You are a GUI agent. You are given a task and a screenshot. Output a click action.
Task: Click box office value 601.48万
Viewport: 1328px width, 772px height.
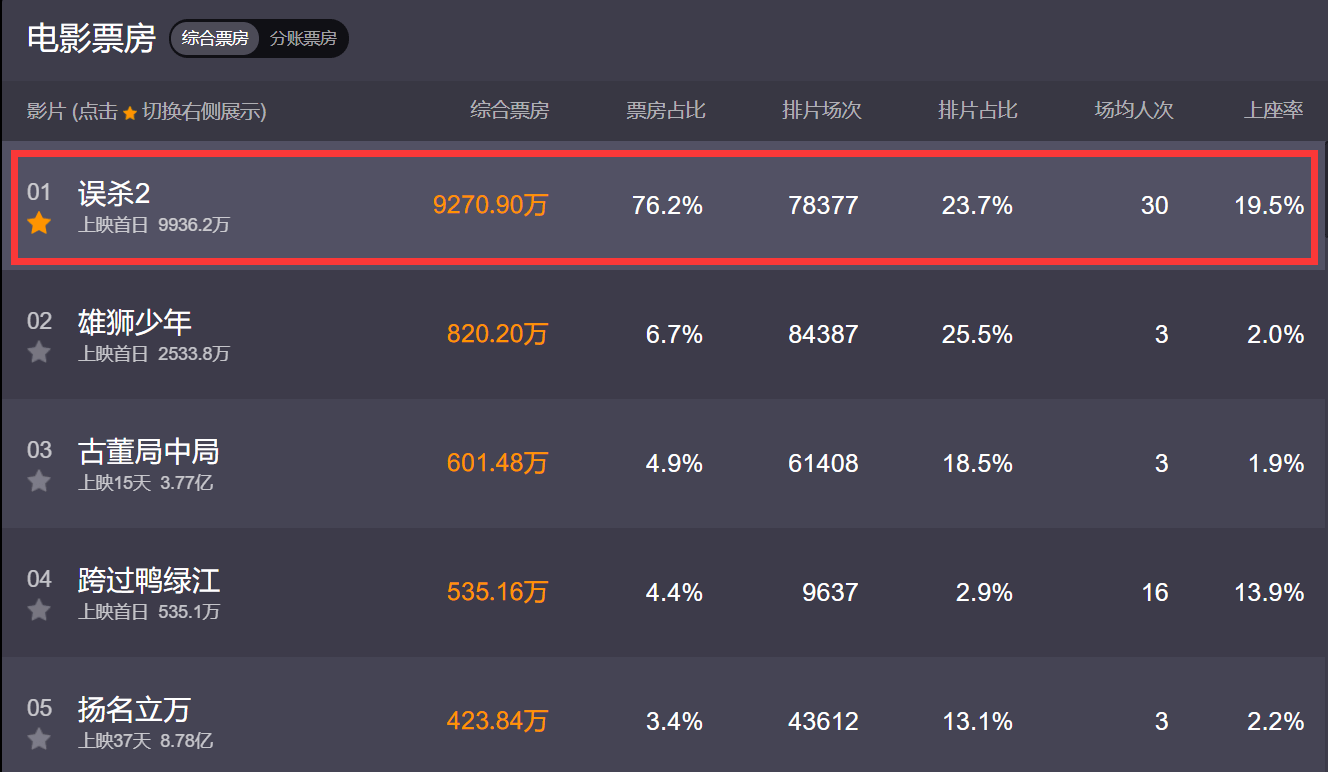pyautogui.click(x=498, y=464)
